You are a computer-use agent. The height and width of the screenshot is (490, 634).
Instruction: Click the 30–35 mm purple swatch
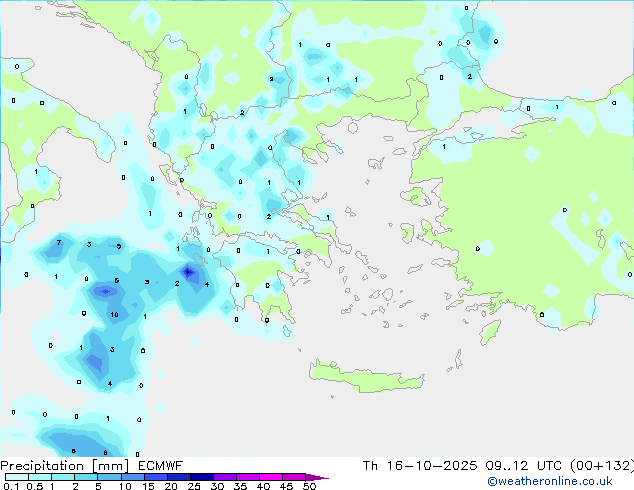pyautogui.click(x=225, y=477)
